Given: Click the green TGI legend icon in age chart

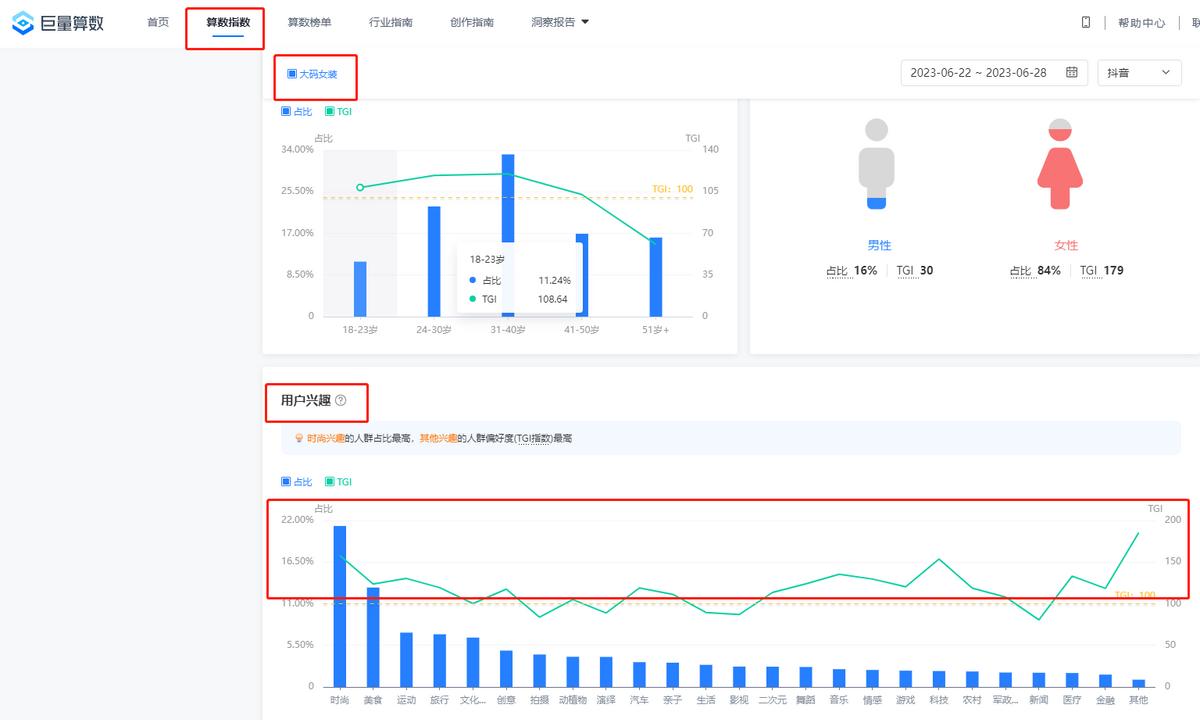Looking at the screenshot, I should (328, 111).
